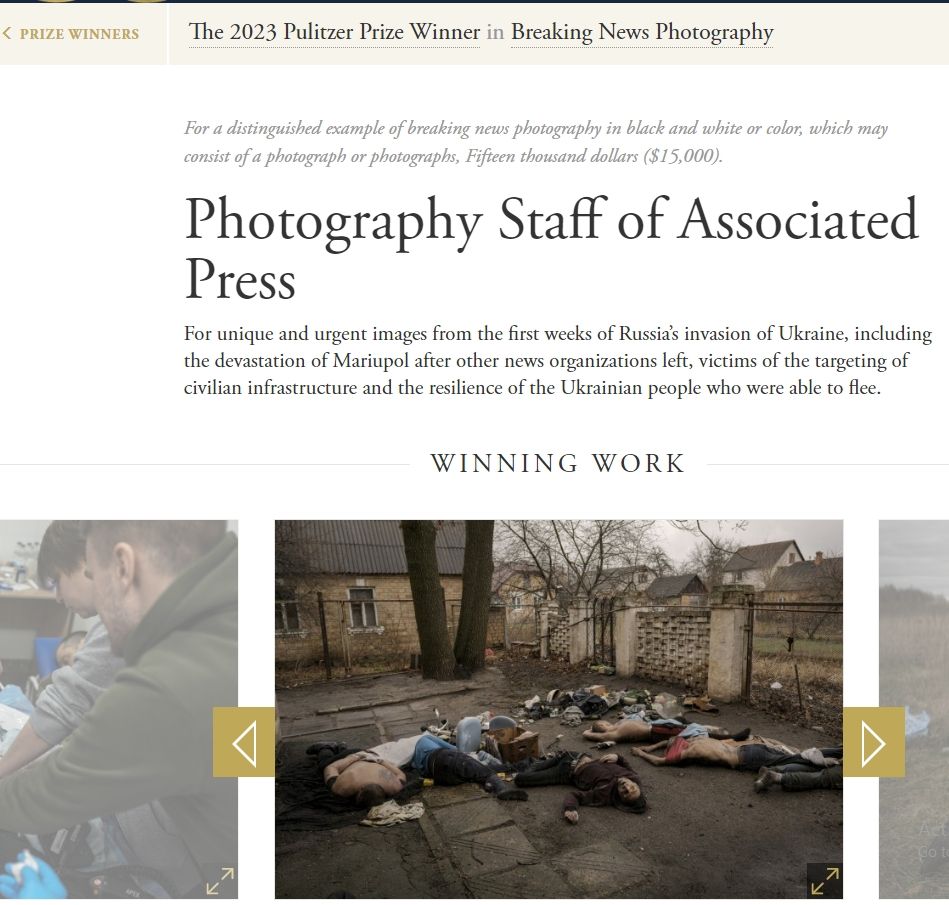Click the word 'in' between header links

[x=495, y=31]
